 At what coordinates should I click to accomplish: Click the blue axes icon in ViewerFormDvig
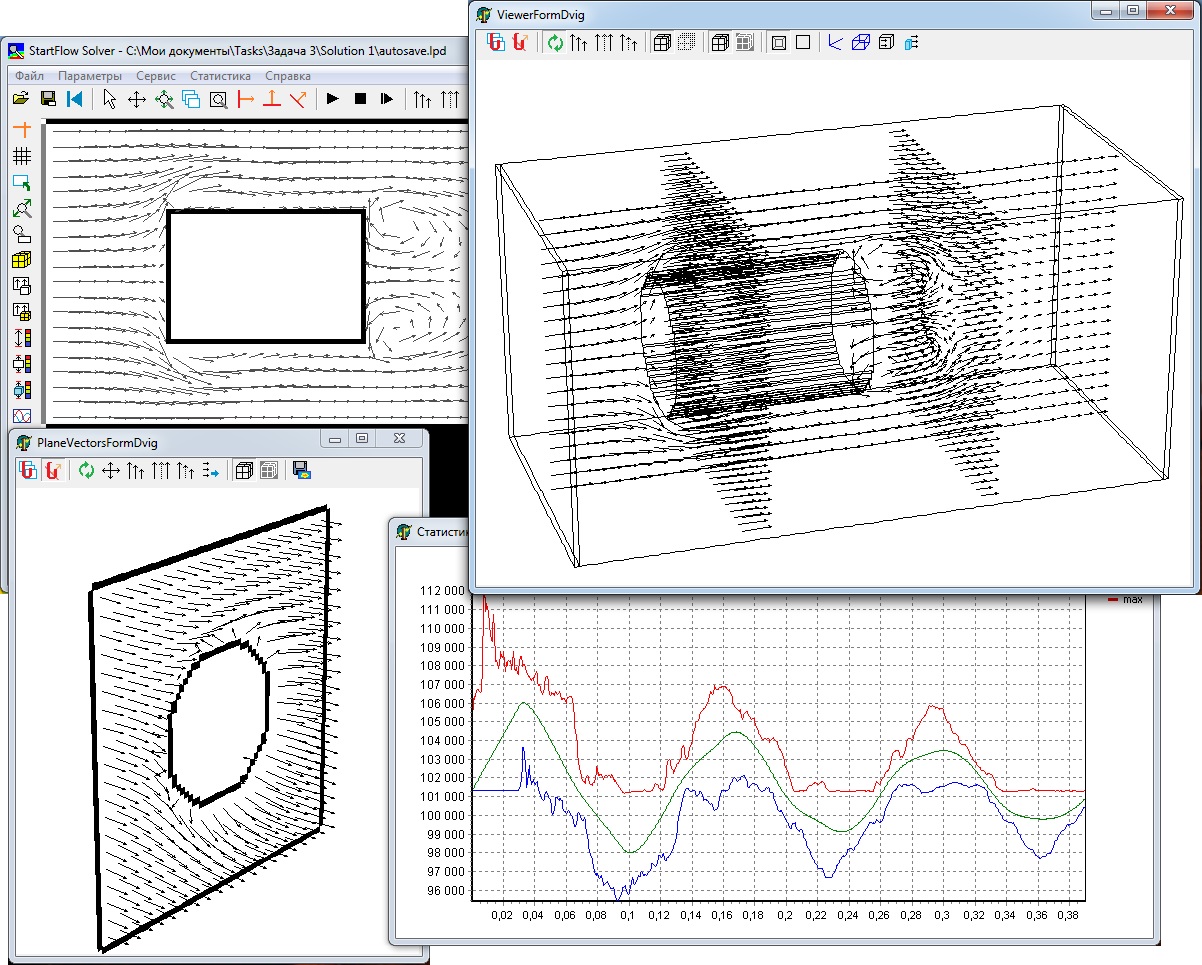click(x=837, y=42)
